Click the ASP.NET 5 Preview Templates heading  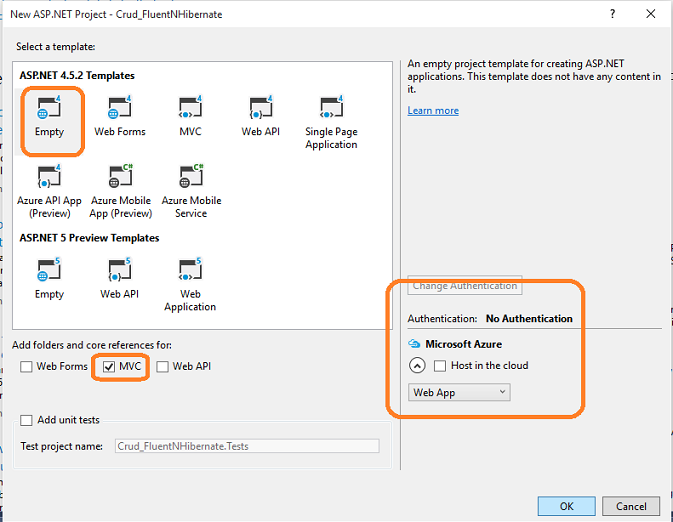(x=89, y=238)
